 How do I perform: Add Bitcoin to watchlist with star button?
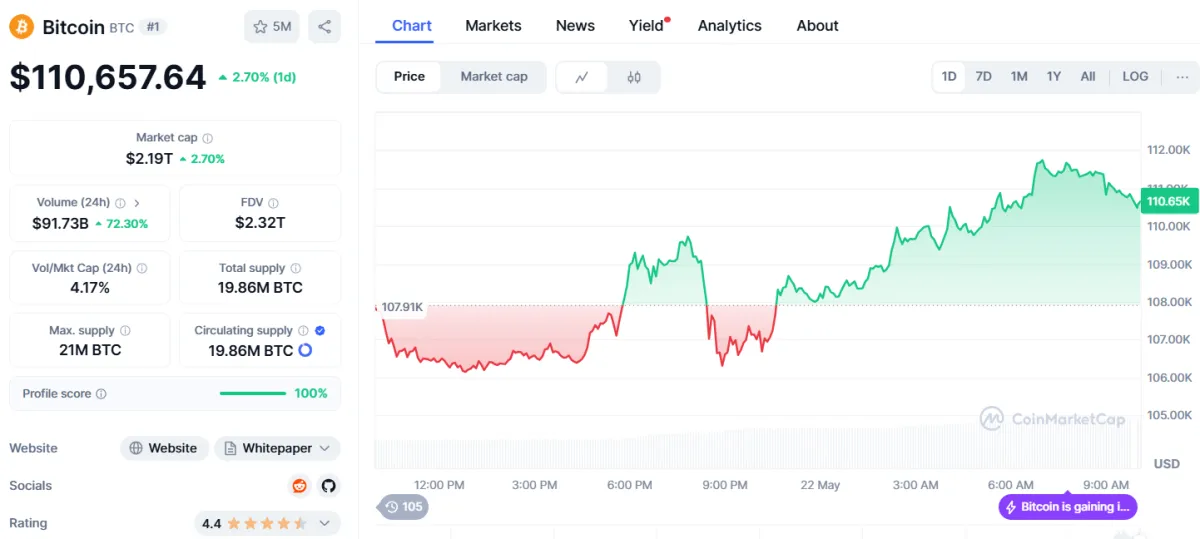(x=272, y=27)
